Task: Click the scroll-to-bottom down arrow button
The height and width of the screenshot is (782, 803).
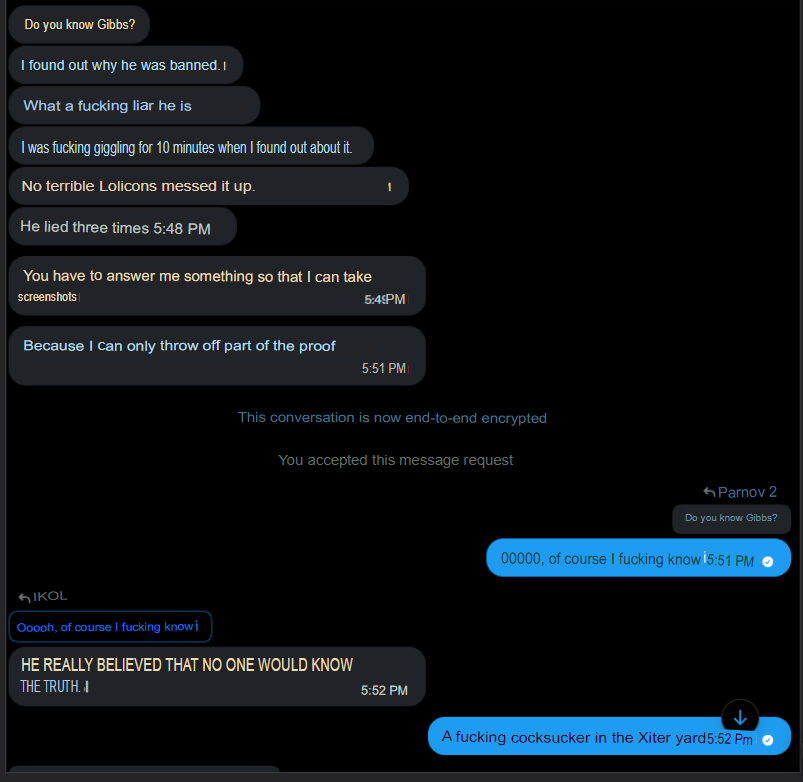Action: pos(740,718)
